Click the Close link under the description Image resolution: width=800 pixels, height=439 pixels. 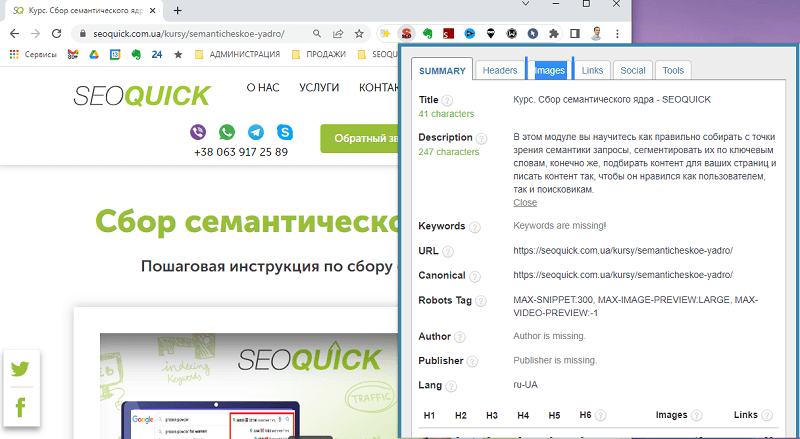(x=525, y=203)
